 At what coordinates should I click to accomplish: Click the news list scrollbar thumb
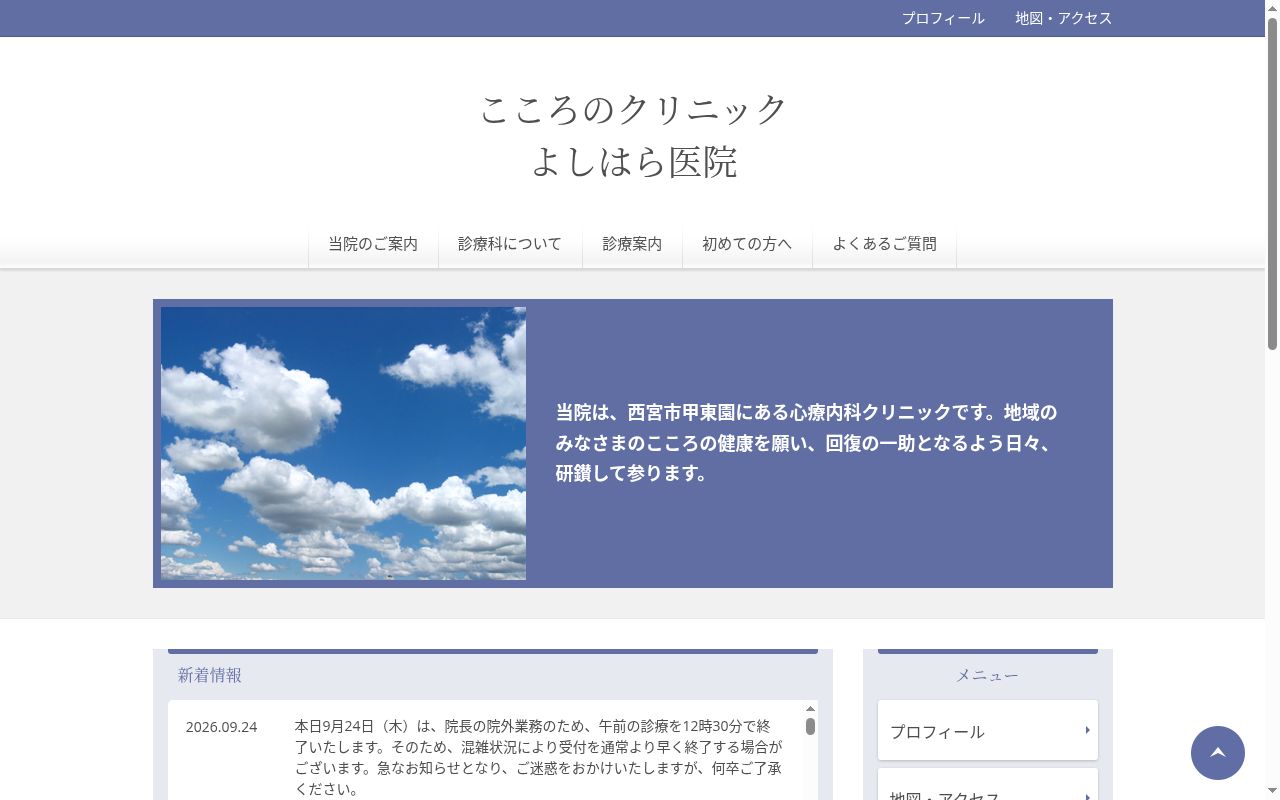coord(810,726)
